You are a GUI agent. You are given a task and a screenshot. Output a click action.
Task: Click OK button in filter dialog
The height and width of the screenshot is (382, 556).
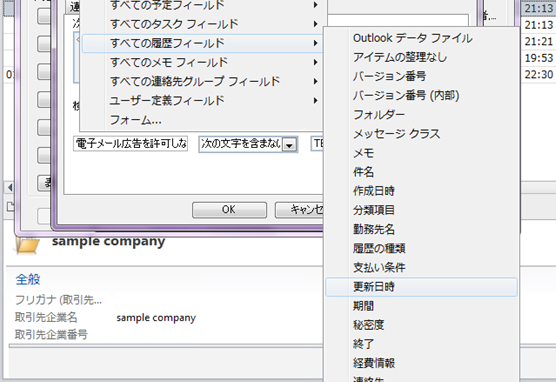click(x=229, y=210)
